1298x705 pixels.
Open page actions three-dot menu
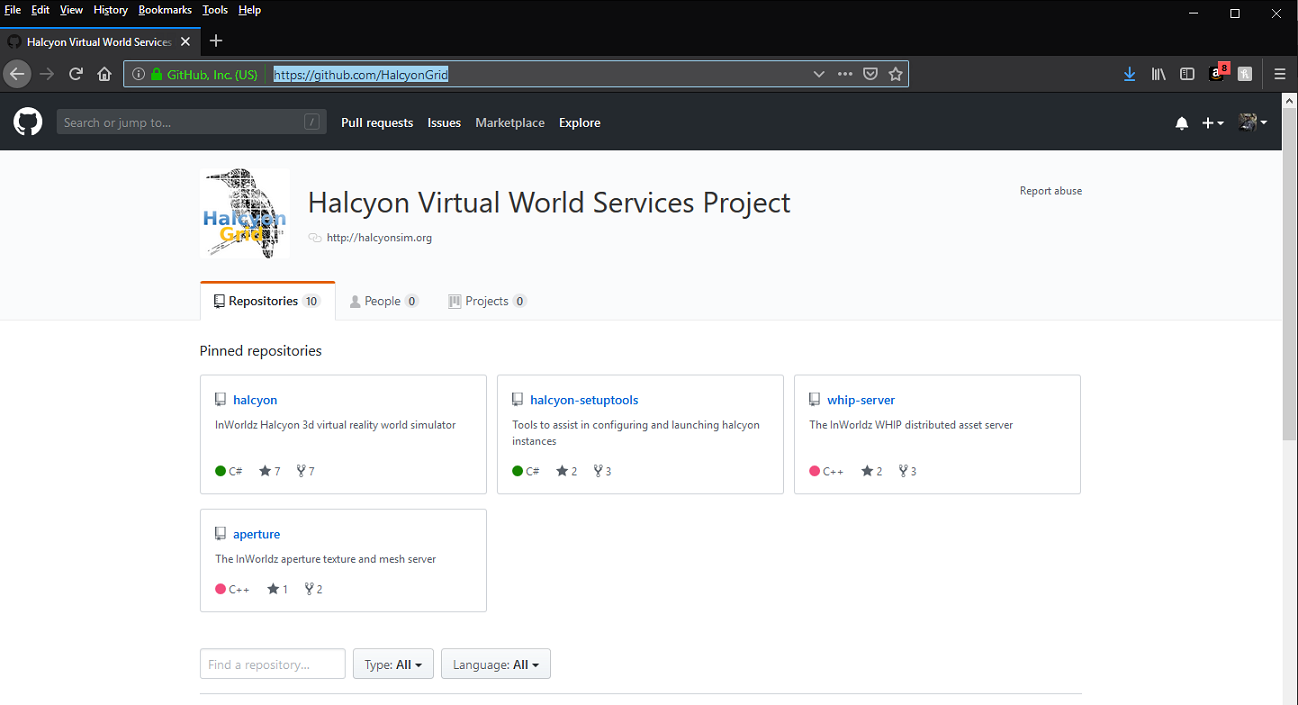845,74
